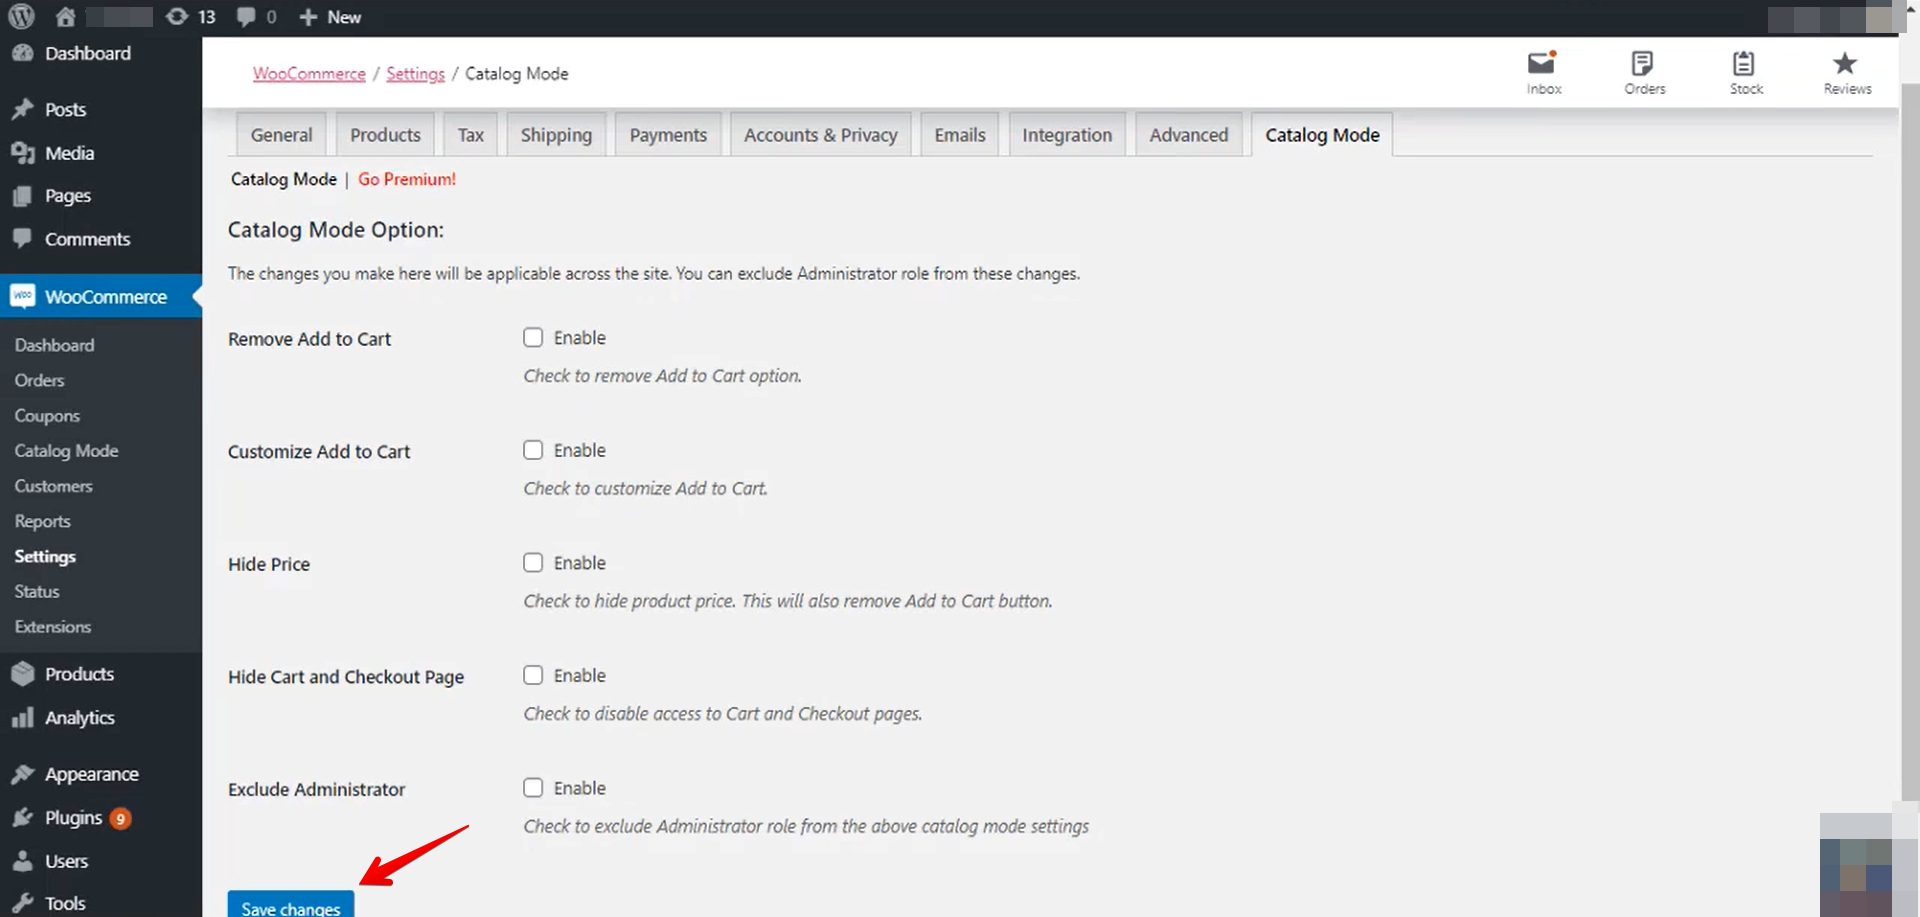Click the Save changes button
1920x917 pixels.
(x=291, y=905)
